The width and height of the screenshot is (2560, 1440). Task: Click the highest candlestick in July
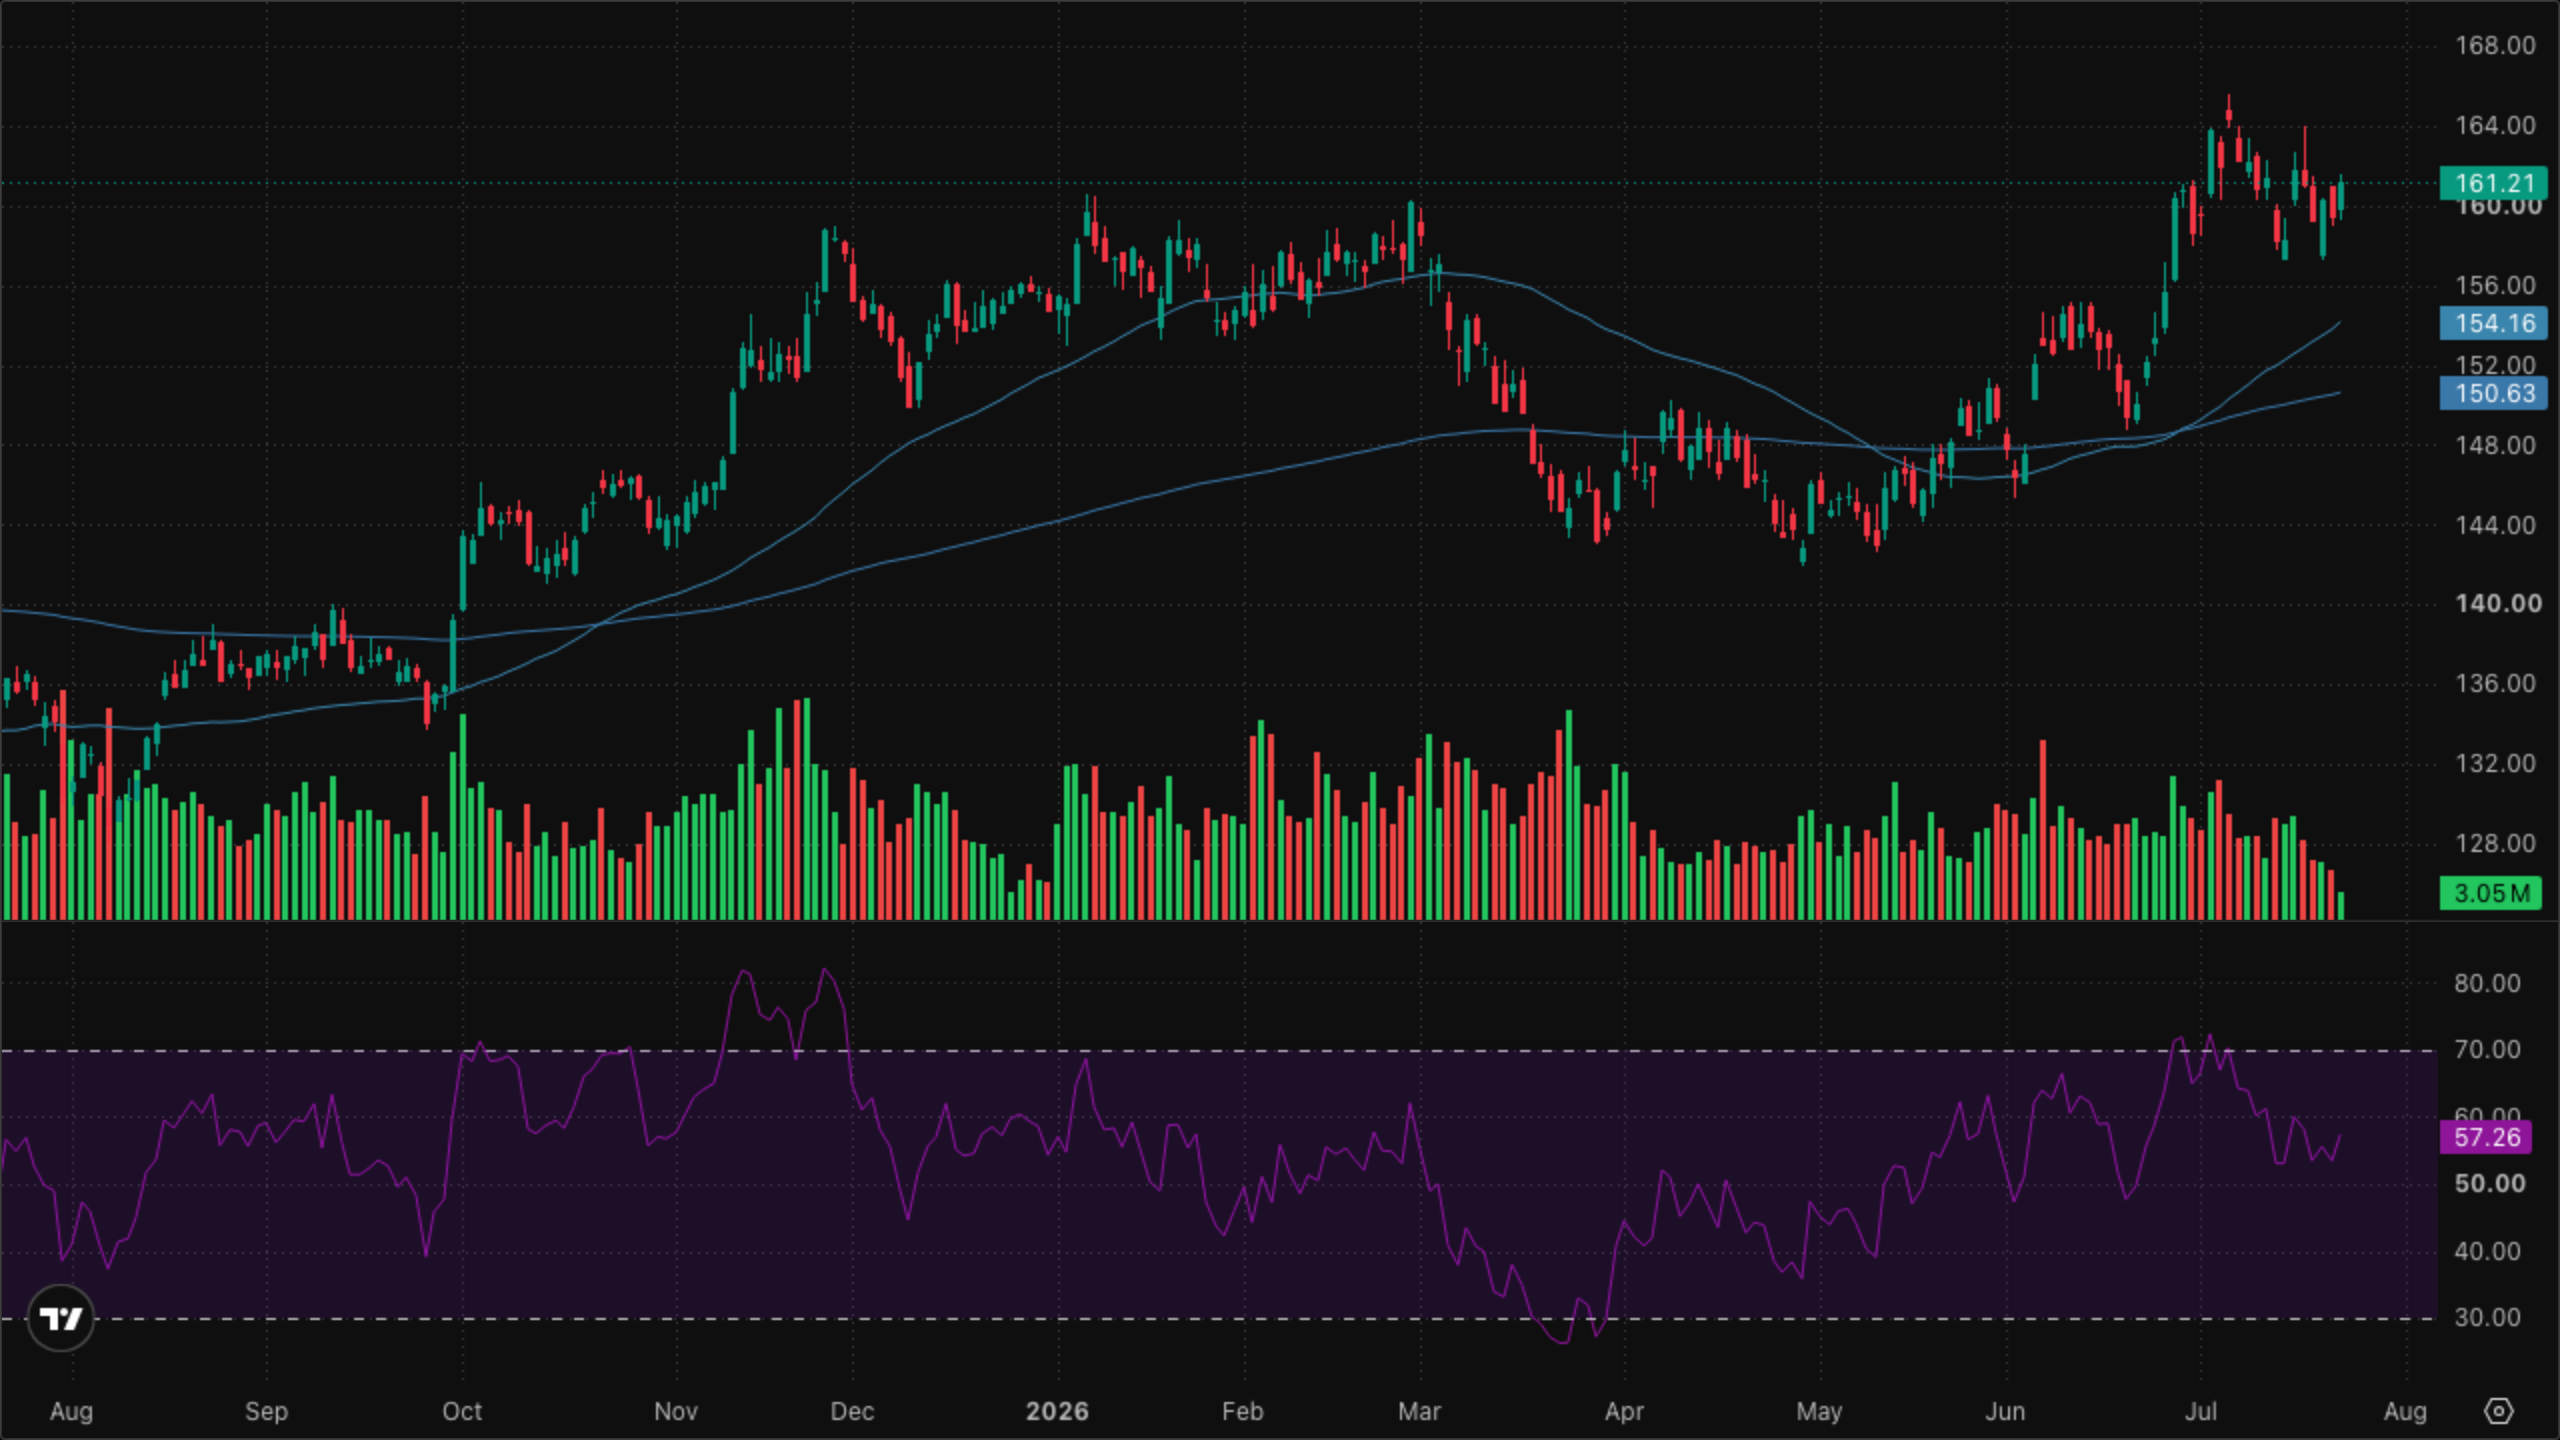pyautogui.click(x=2229, y=111)
